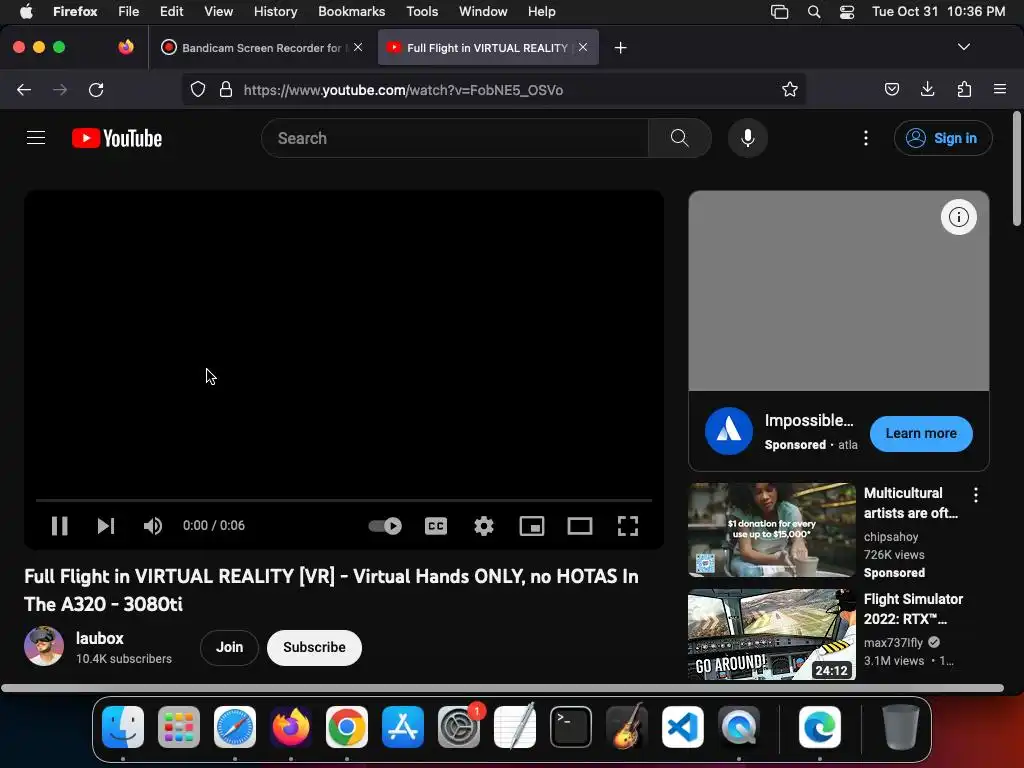Open options for Multicultural artists video
The image size is (1024, 768).
pos(976,495)
